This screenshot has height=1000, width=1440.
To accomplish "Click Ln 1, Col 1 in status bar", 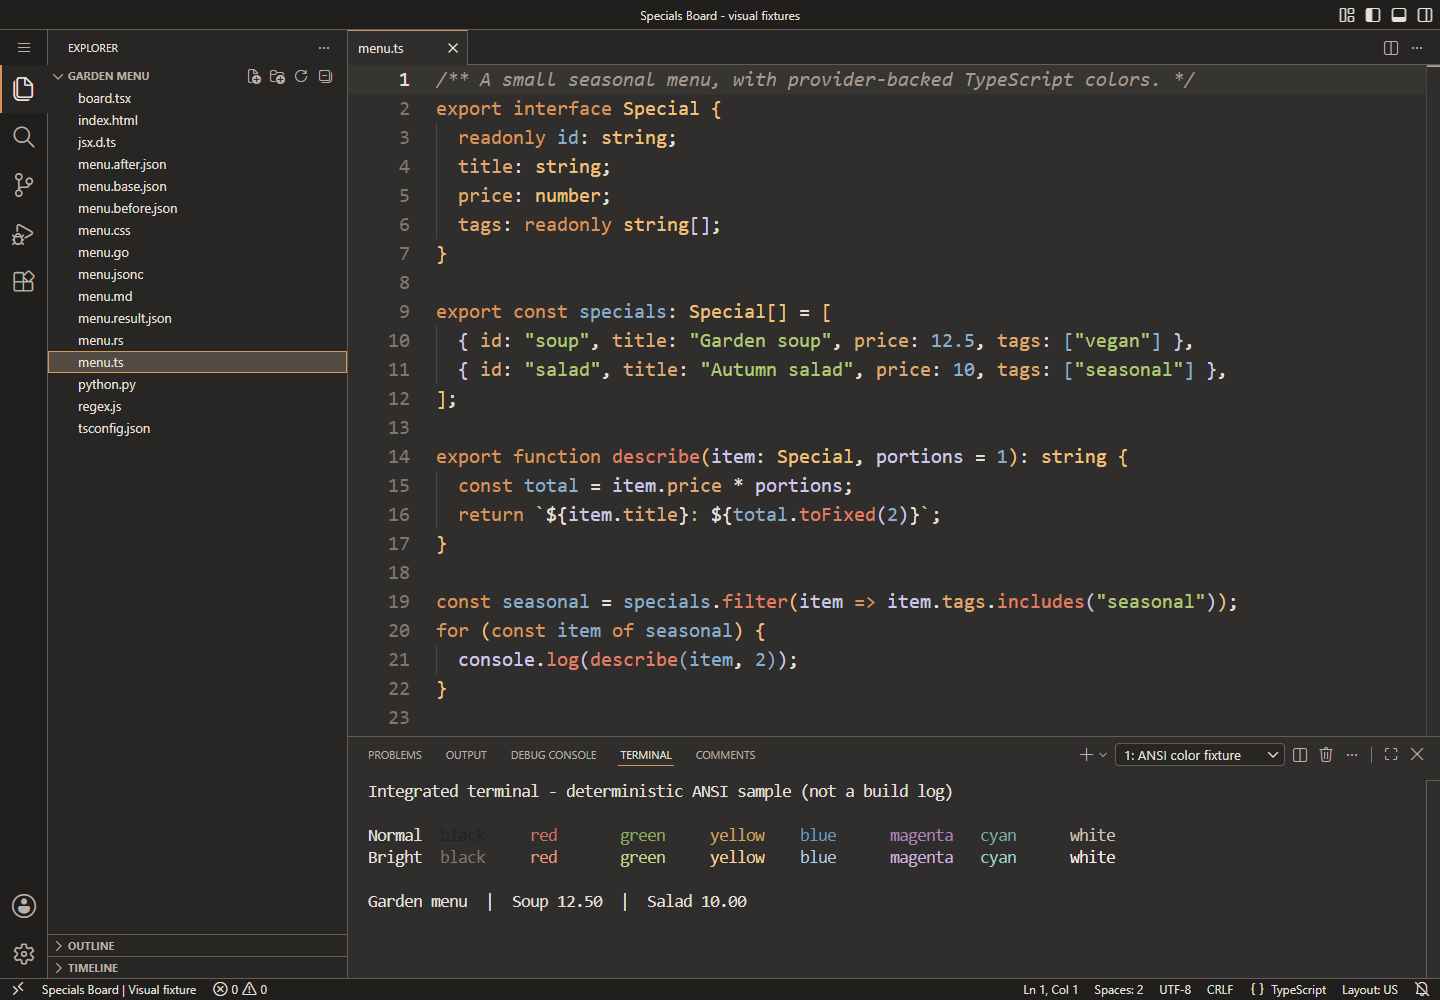I will [x=1050, y=989].
